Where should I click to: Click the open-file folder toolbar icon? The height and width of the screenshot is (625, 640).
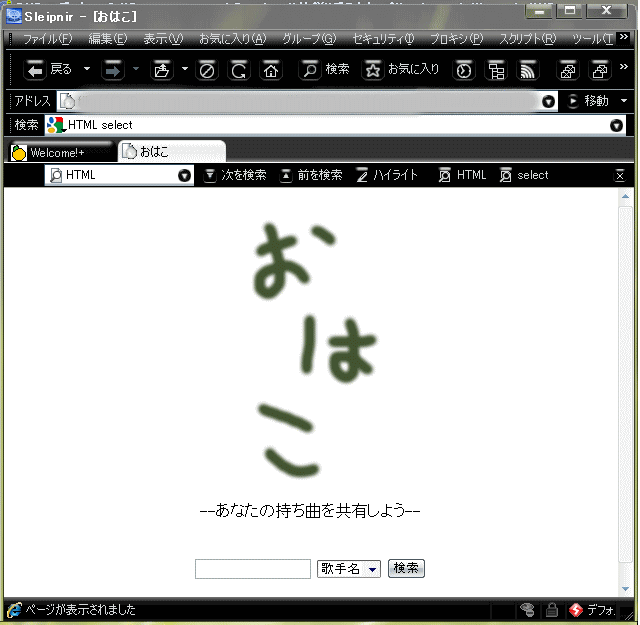(x=162, y=70)
